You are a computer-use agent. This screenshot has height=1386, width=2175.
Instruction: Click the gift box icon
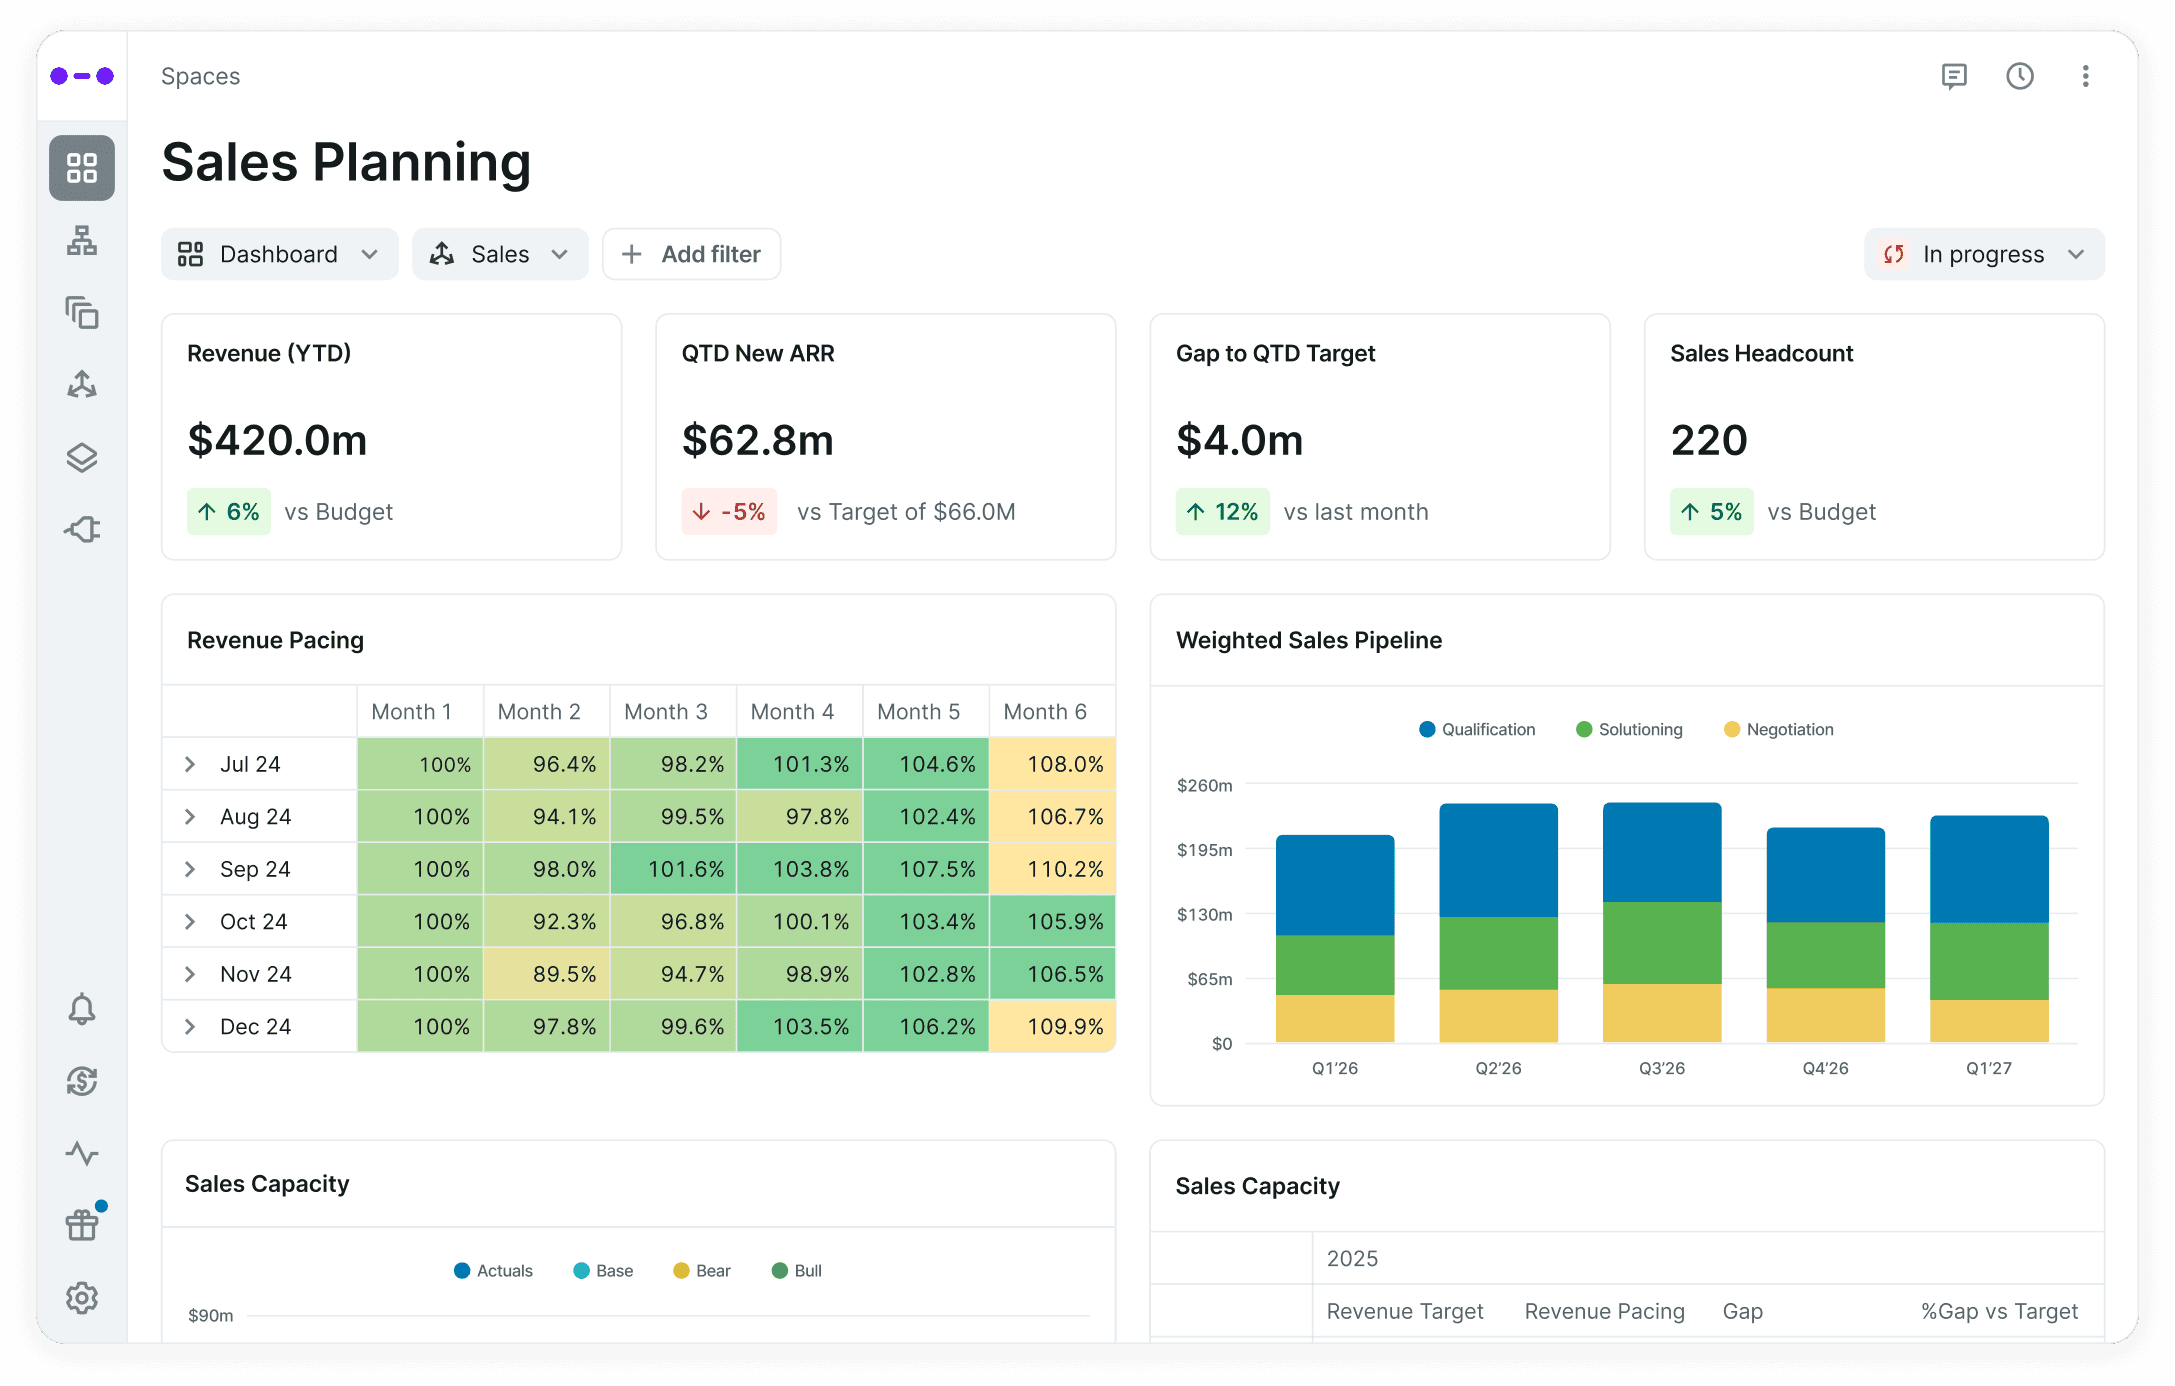pos(82,1224)
